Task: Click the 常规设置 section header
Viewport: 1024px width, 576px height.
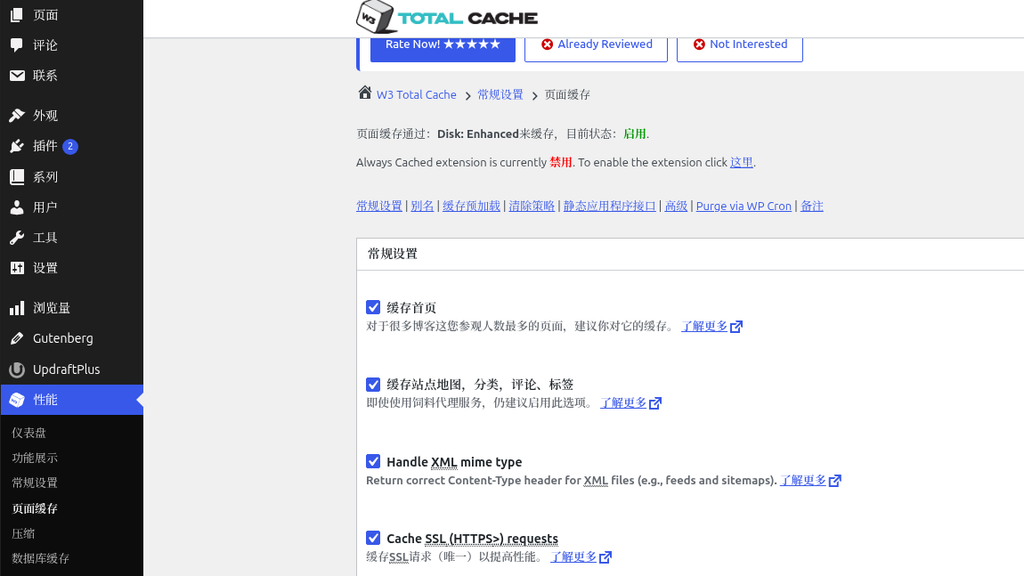Action: pyautogui.click(x=392, y=253)
